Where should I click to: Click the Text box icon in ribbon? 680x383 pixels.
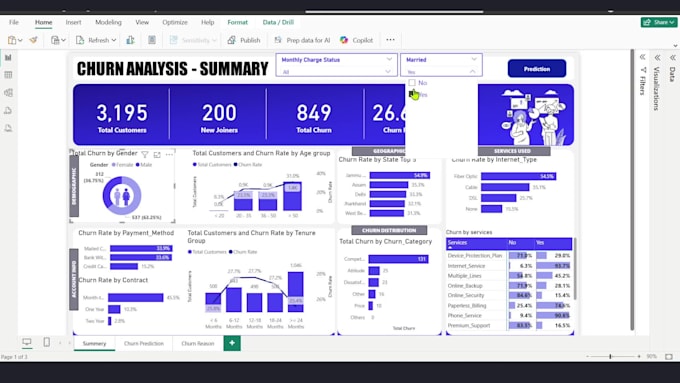(x=152, y=40)
